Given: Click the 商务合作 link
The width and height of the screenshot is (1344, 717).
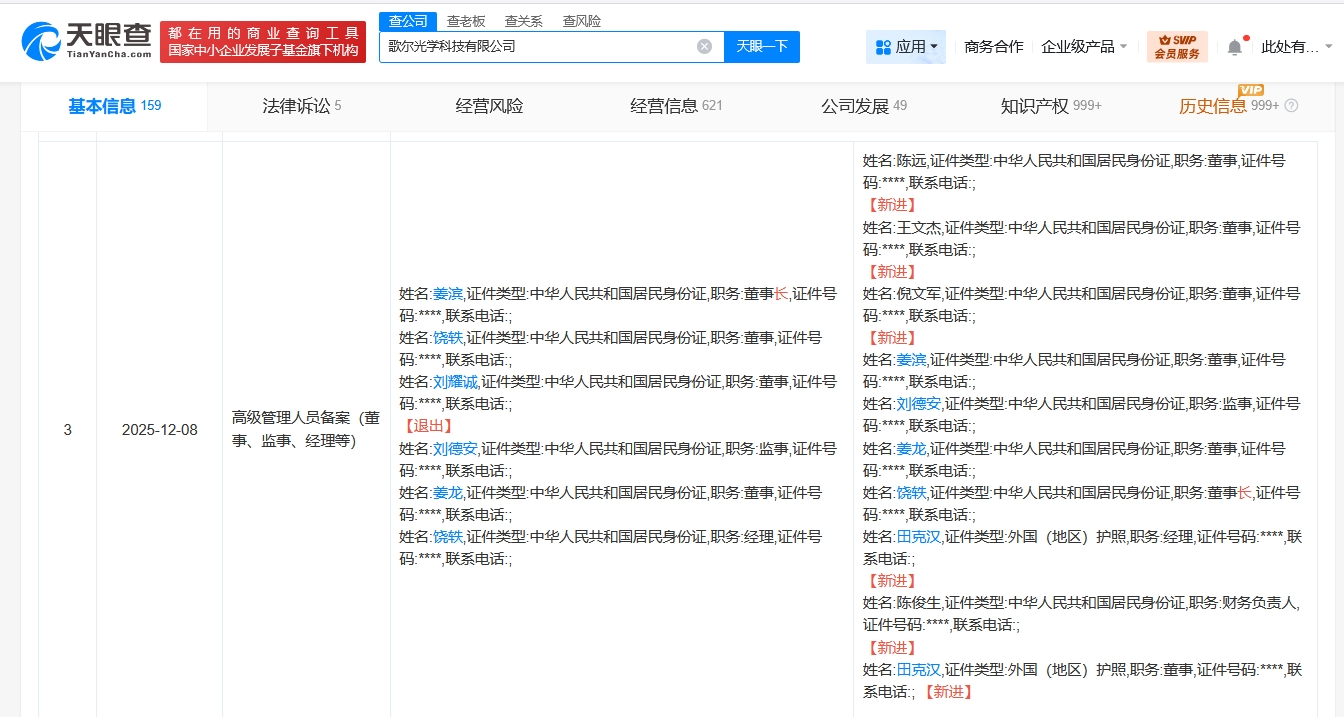Looking at the screenshot, I should pyautogui.click(x=993, y=47).
